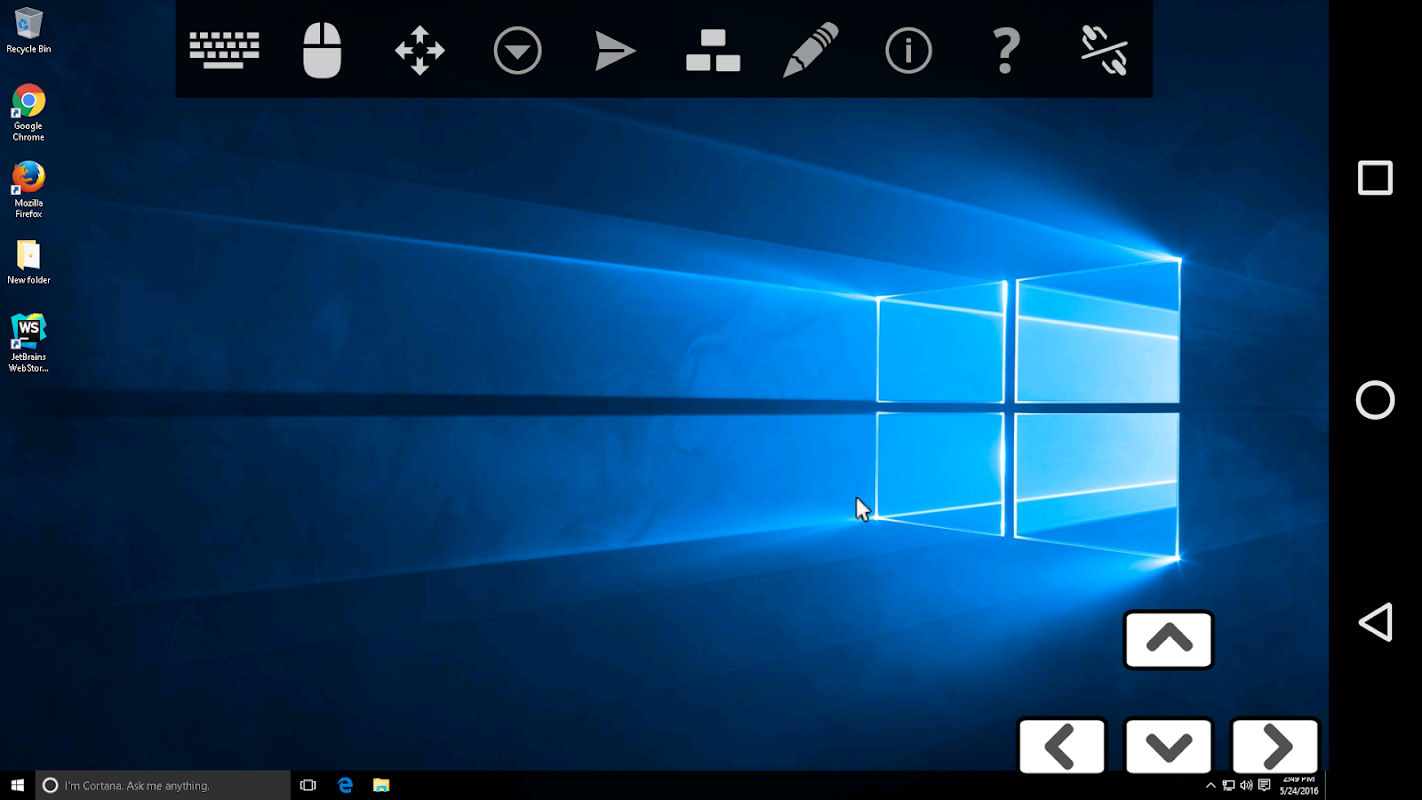Screen dimensions: 1422x800
Task: Click the taskbar clock showing 5/24/2016
Action: (1299, 785)
